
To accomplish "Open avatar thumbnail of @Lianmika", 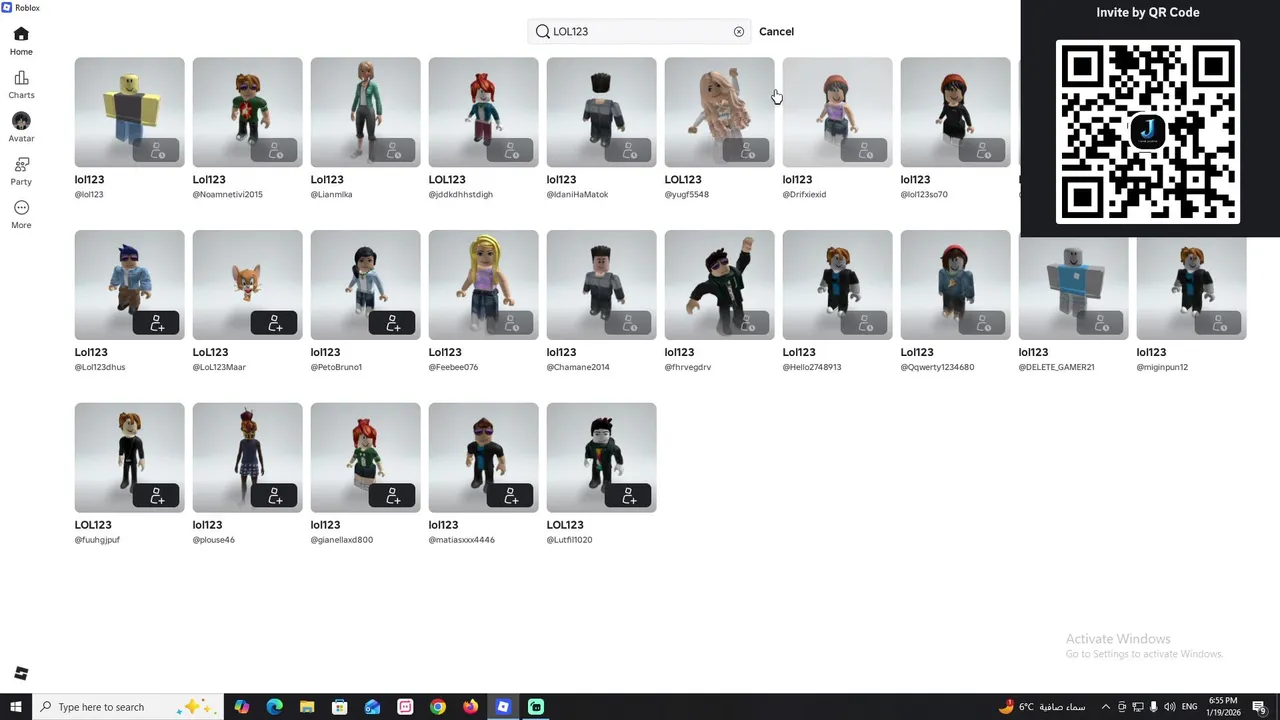I will pos(365,112).
